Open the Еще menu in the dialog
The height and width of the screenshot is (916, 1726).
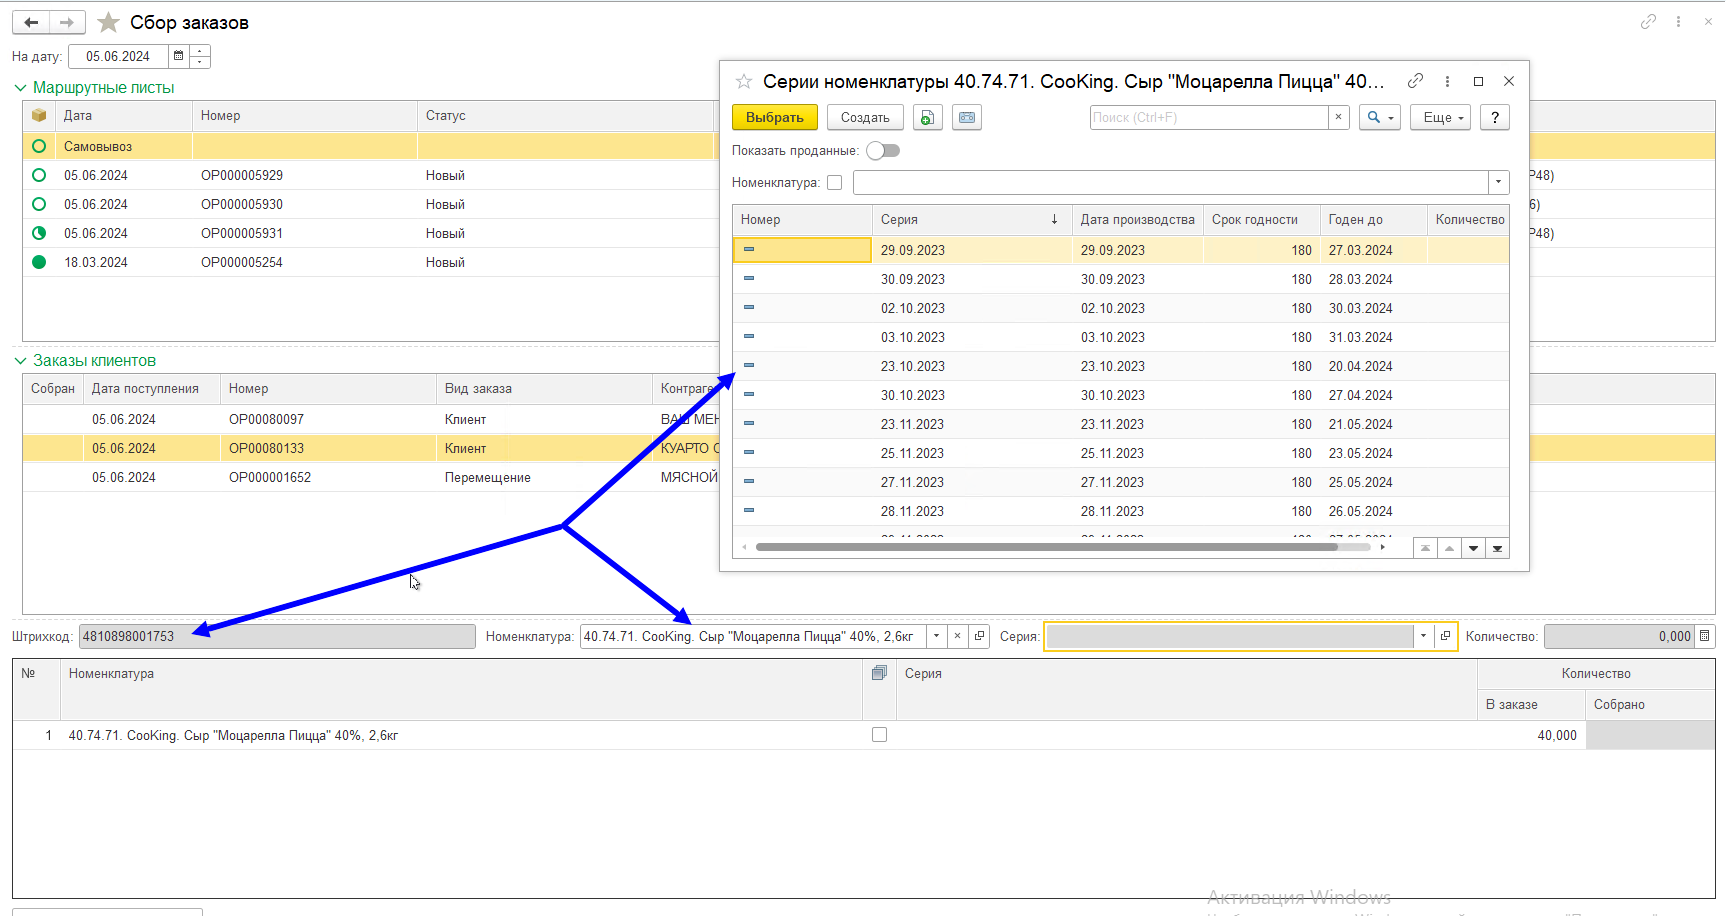[x=1441, y=117]
